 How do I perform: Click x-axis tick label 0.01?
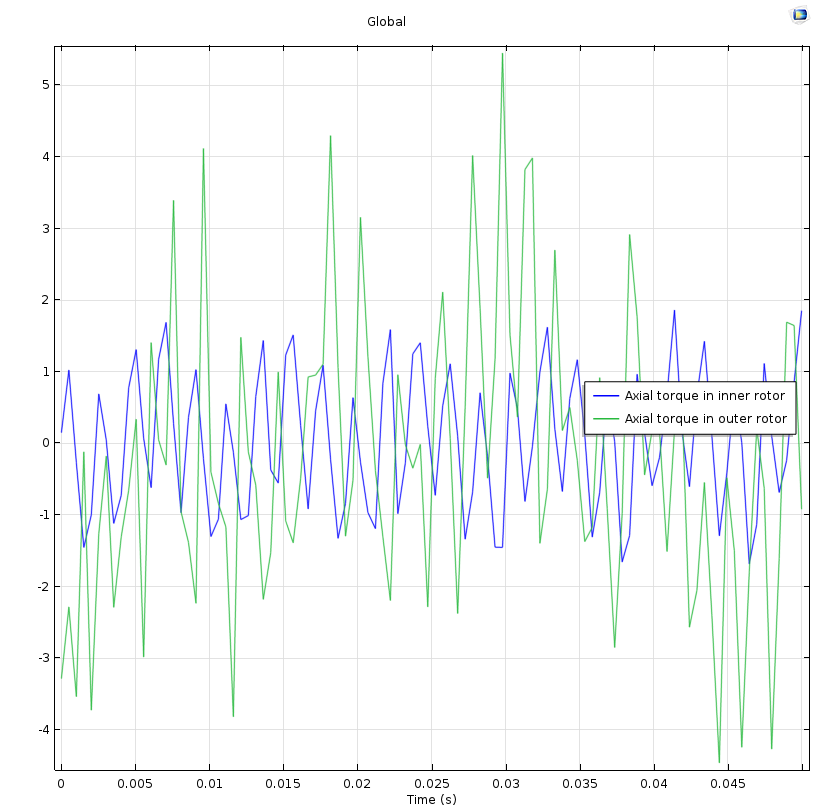(209, 784)
